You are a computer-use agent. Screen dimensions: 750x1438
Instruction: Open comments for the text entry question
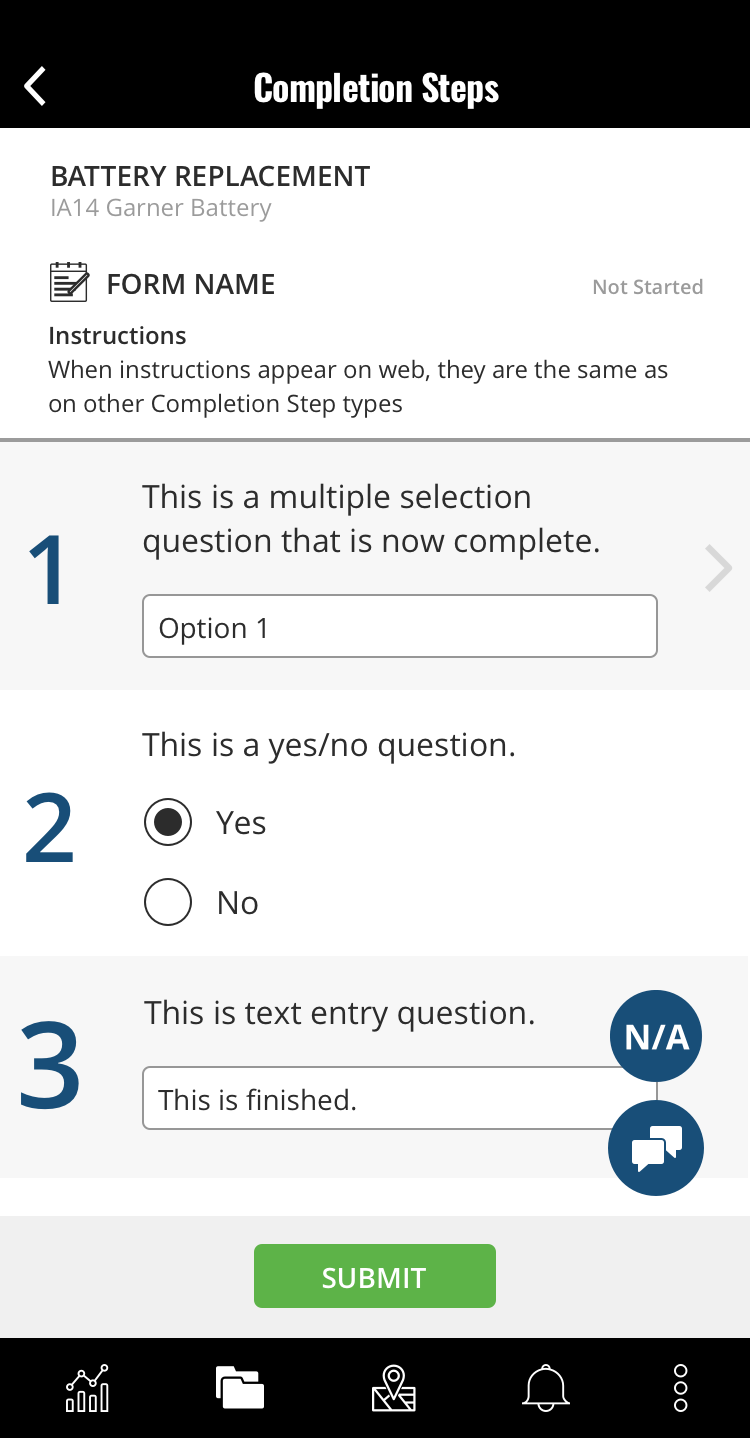(x=656, y=1147)
